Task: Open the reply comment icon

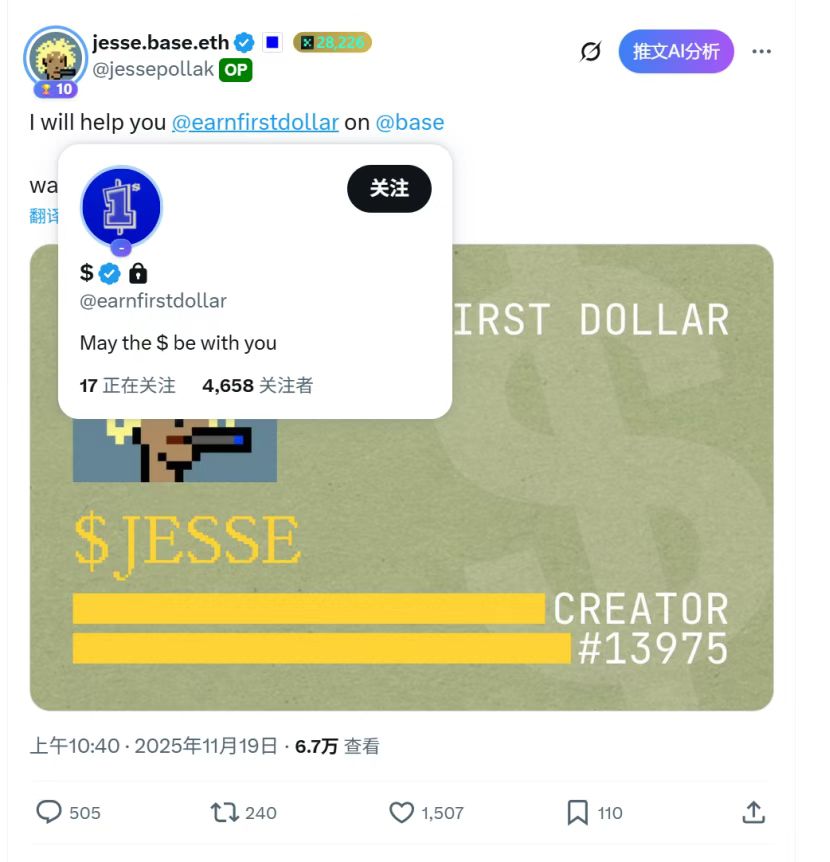Action: [x=49, y=812]
